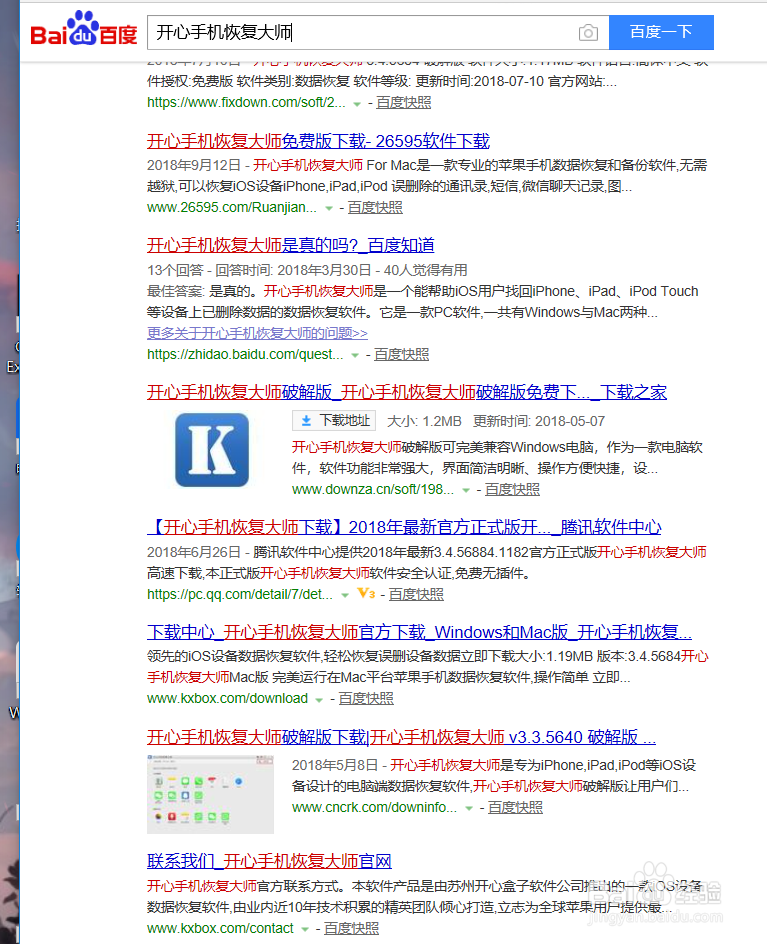The image size is (767, 944).
Task: Click the 百度一下 search button
Action: (661, 32)
